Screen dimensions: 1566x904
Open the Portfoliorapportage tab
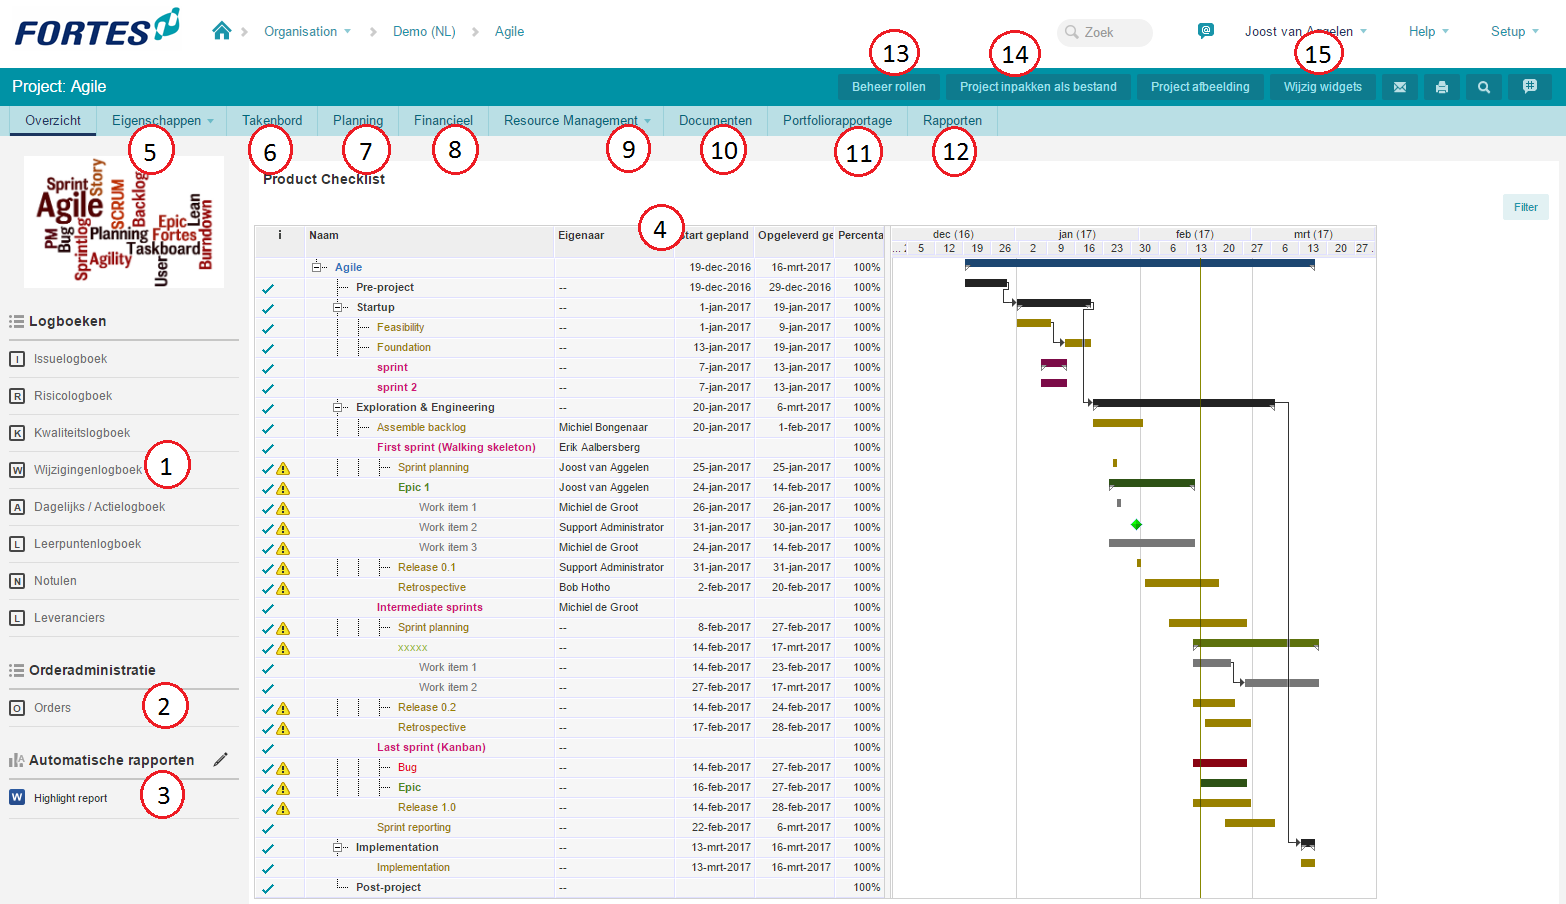click(837, 120)
